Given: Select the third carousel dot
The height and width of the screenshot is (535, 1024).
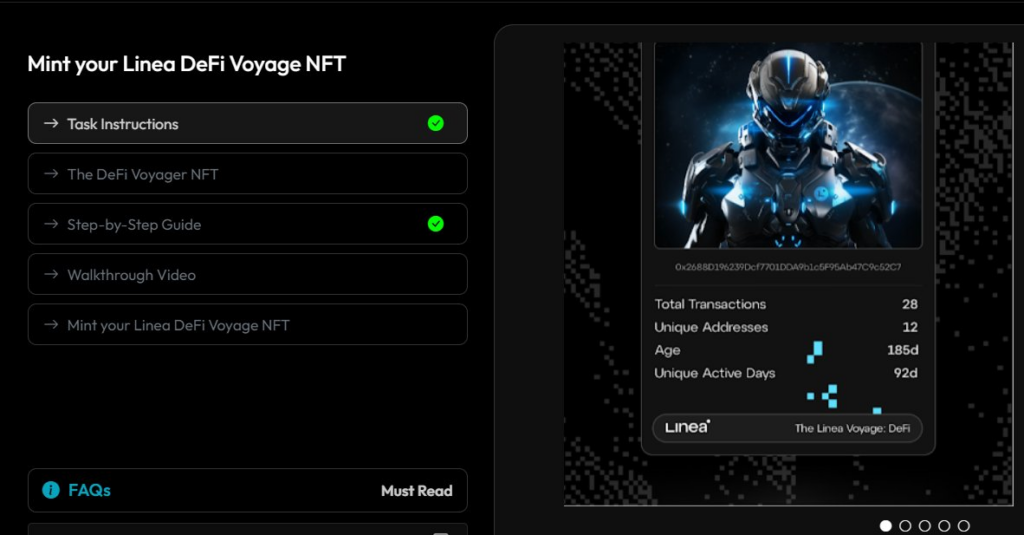Looking at the screenshot, I should click(925, 525).
